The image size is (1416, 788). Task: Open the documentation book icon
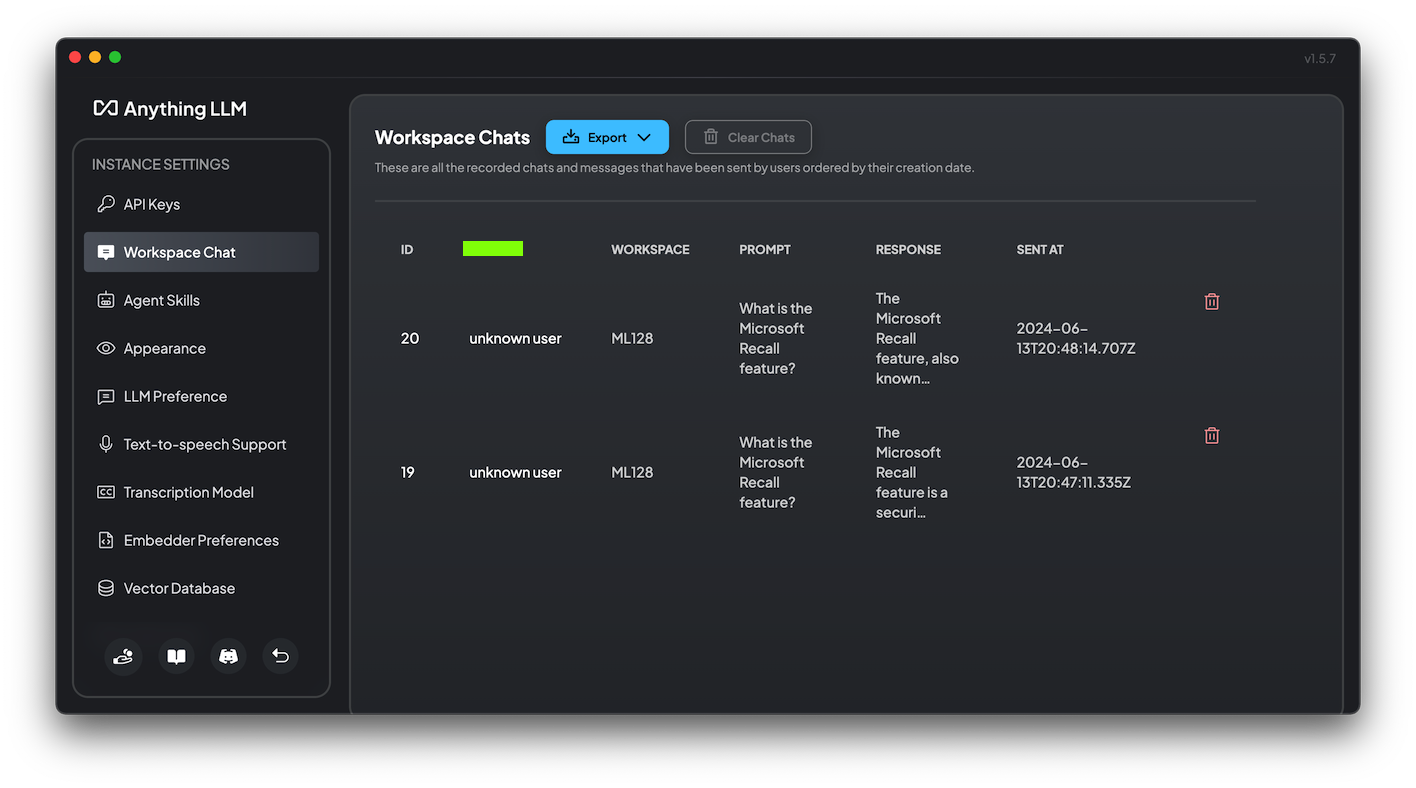coord(176,656)
